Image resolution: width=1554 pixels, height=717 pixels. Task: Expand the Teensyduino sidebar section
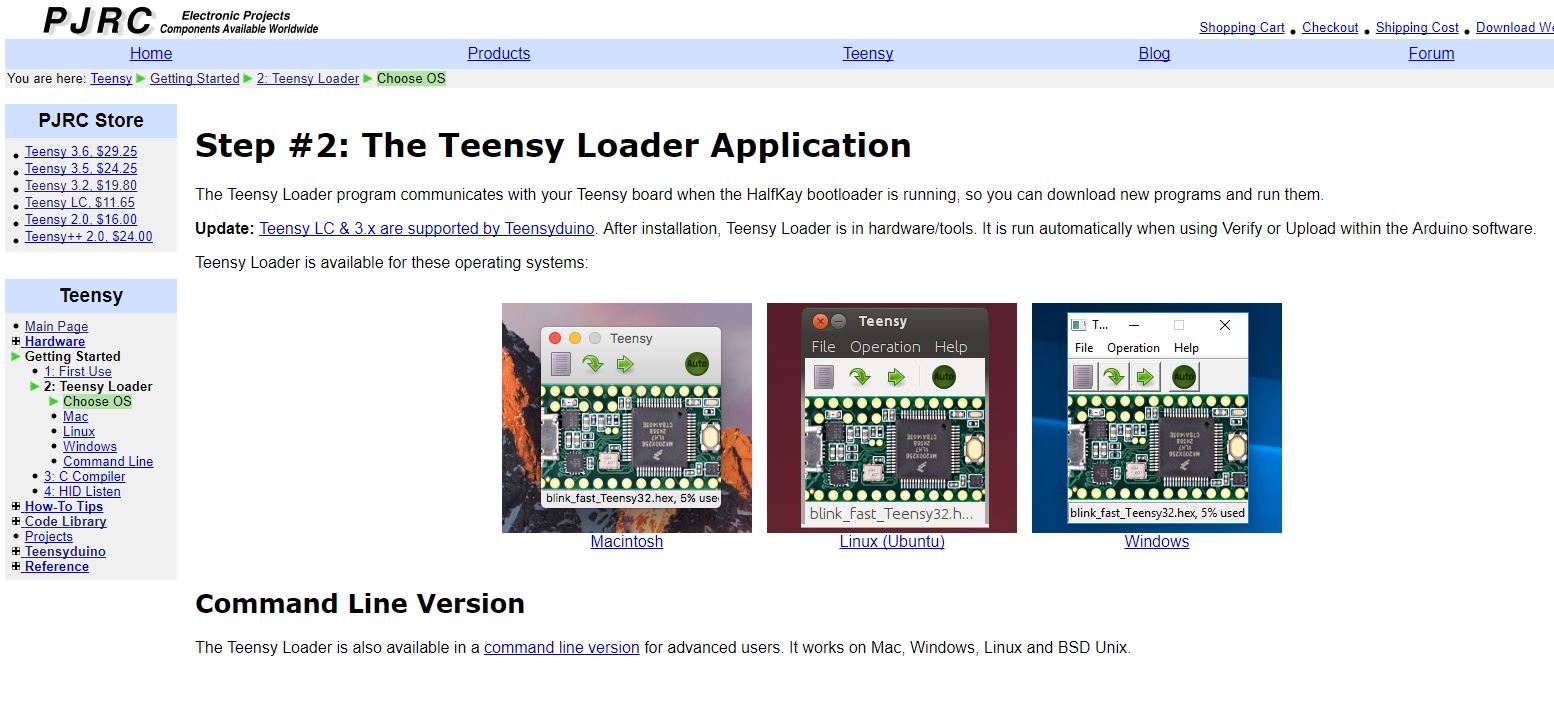point(16,552)
